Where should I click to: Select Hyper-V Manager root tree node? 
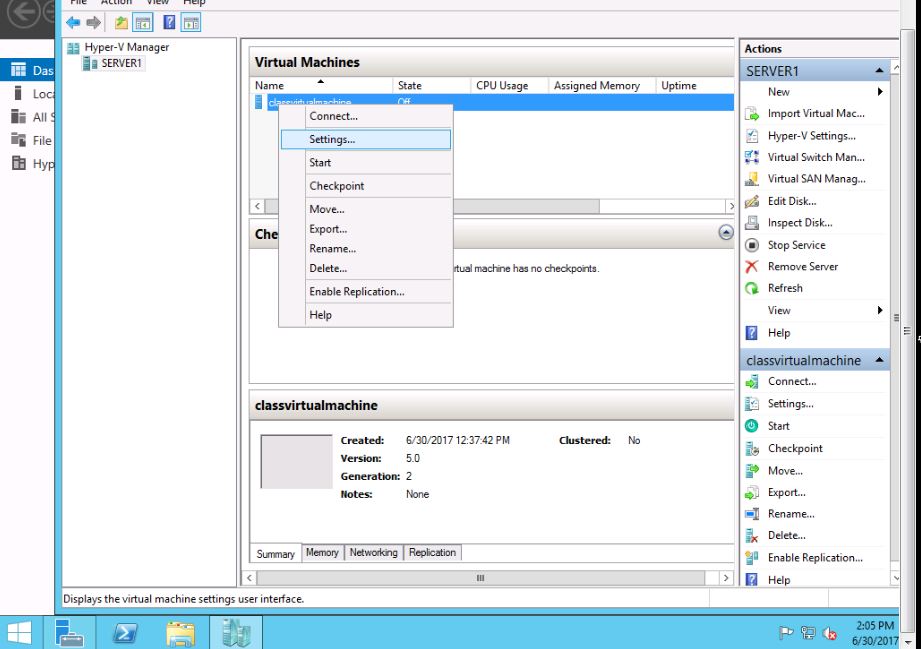(126, 48)
